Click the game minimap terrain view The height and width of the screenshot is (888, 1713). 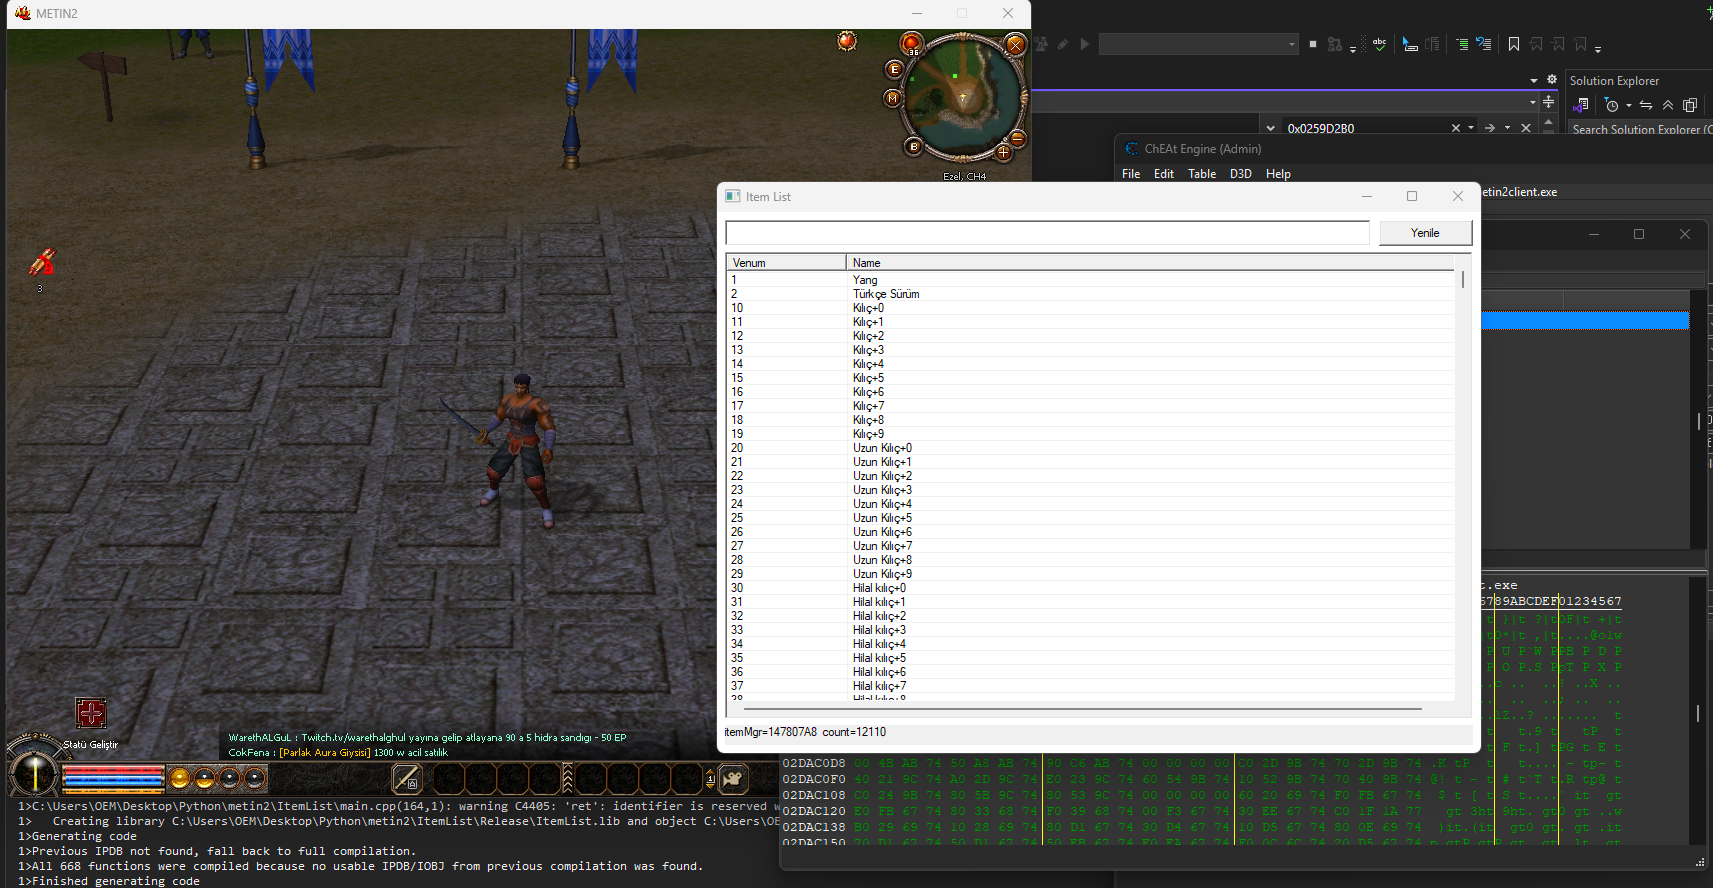click(x=963, y=97)
